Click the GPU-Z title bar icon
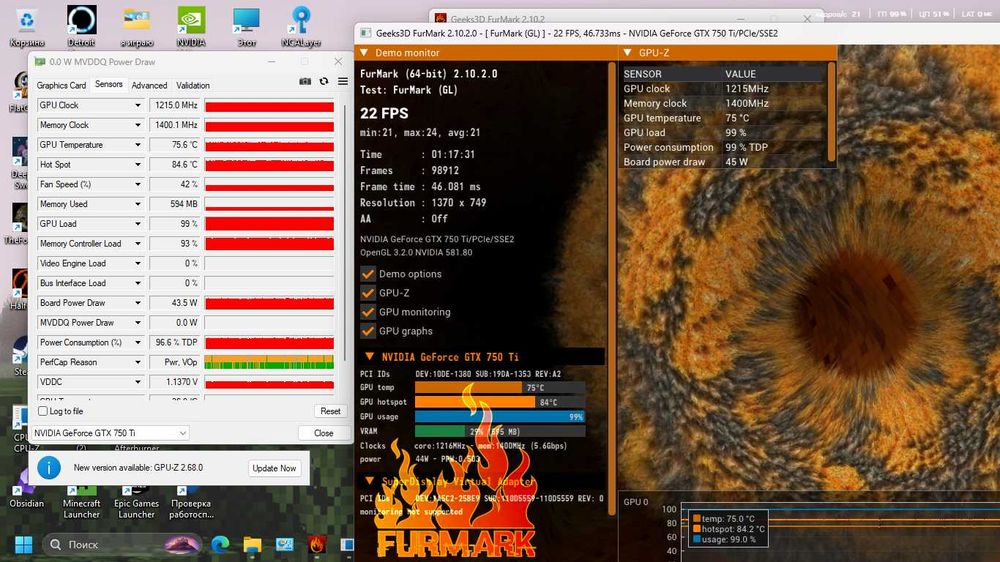The height and width of the screenshot is (562, 1000). pos(40,62)
